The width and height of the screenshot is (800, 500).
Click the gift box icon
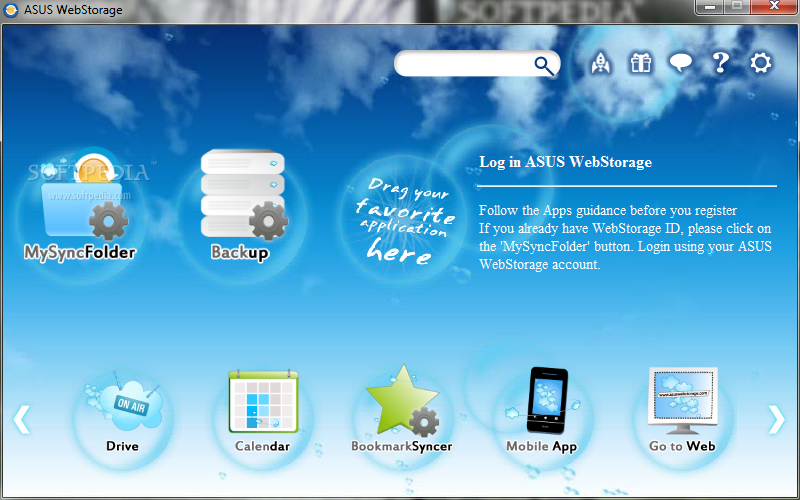(641, 63)
